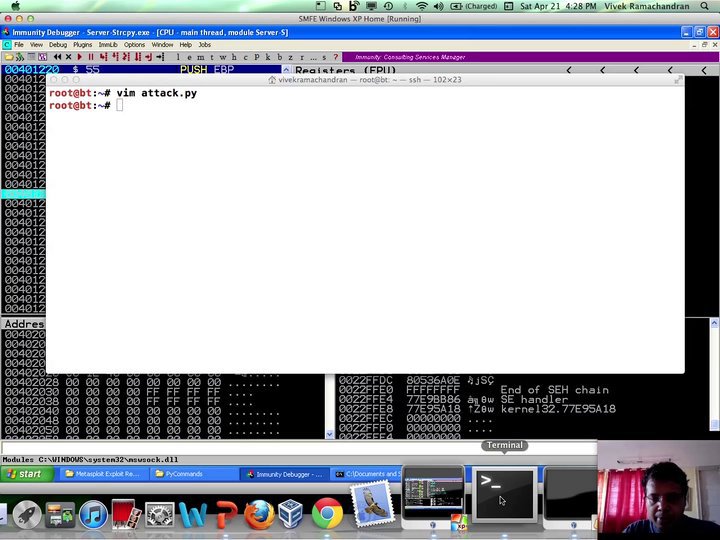Click Immunity Consulting Services Manager banner
The image size is (720, 540).
coord(530,57)
